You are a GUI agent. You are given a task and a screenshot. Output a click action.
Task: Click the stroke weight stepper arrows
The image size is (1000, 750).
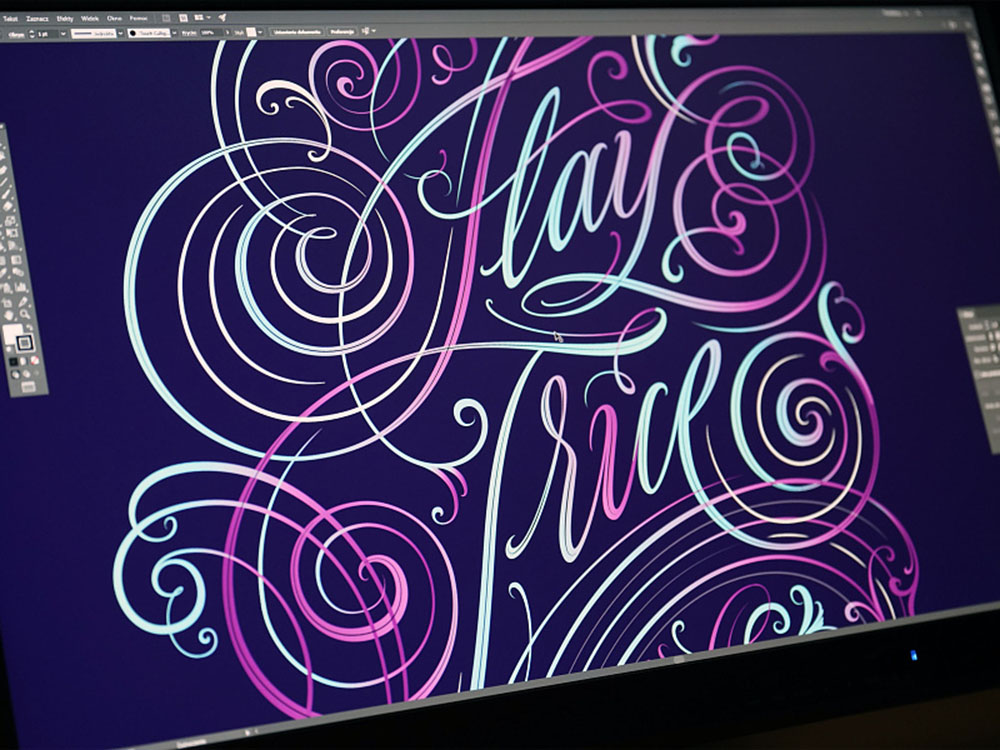point(32,34)
